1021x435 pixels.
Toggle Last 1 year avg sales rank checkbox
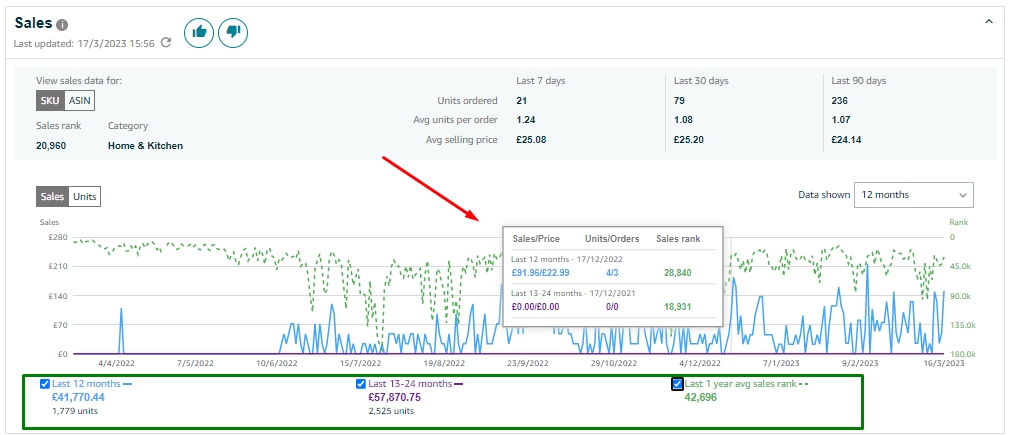(678, 384)
